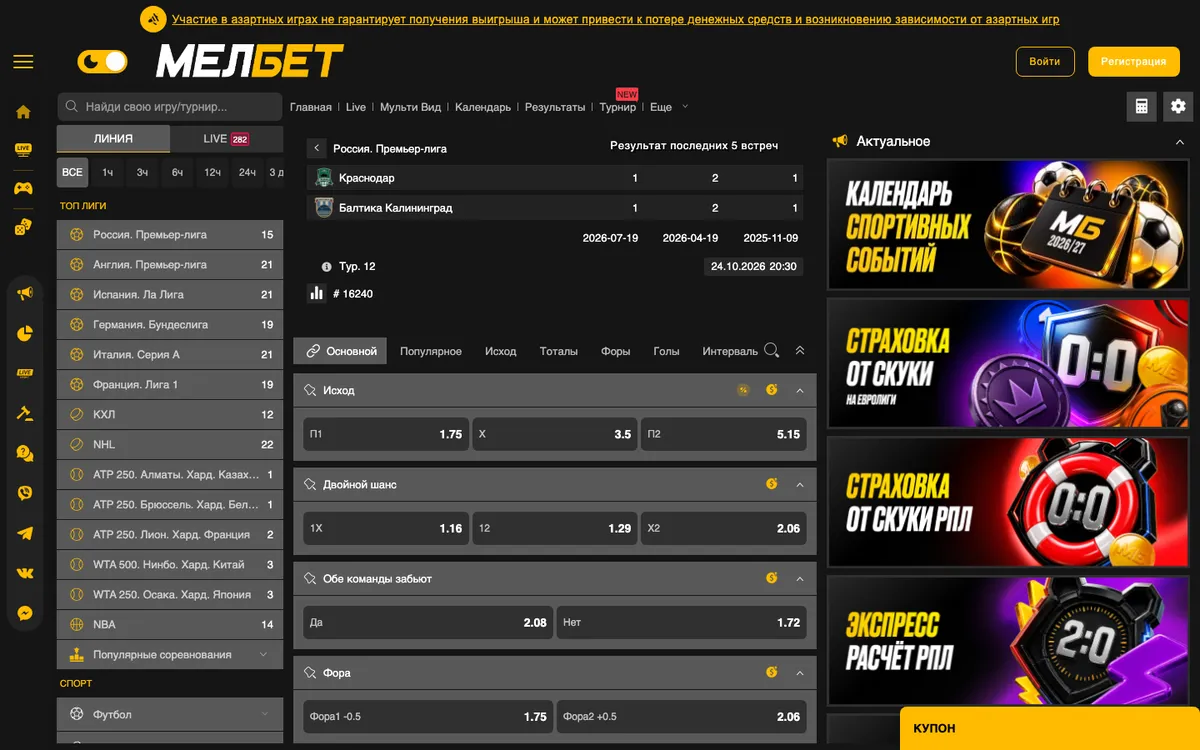Collapse the Исход market section
Screen dimensions: 1200x750
point(800,390)
